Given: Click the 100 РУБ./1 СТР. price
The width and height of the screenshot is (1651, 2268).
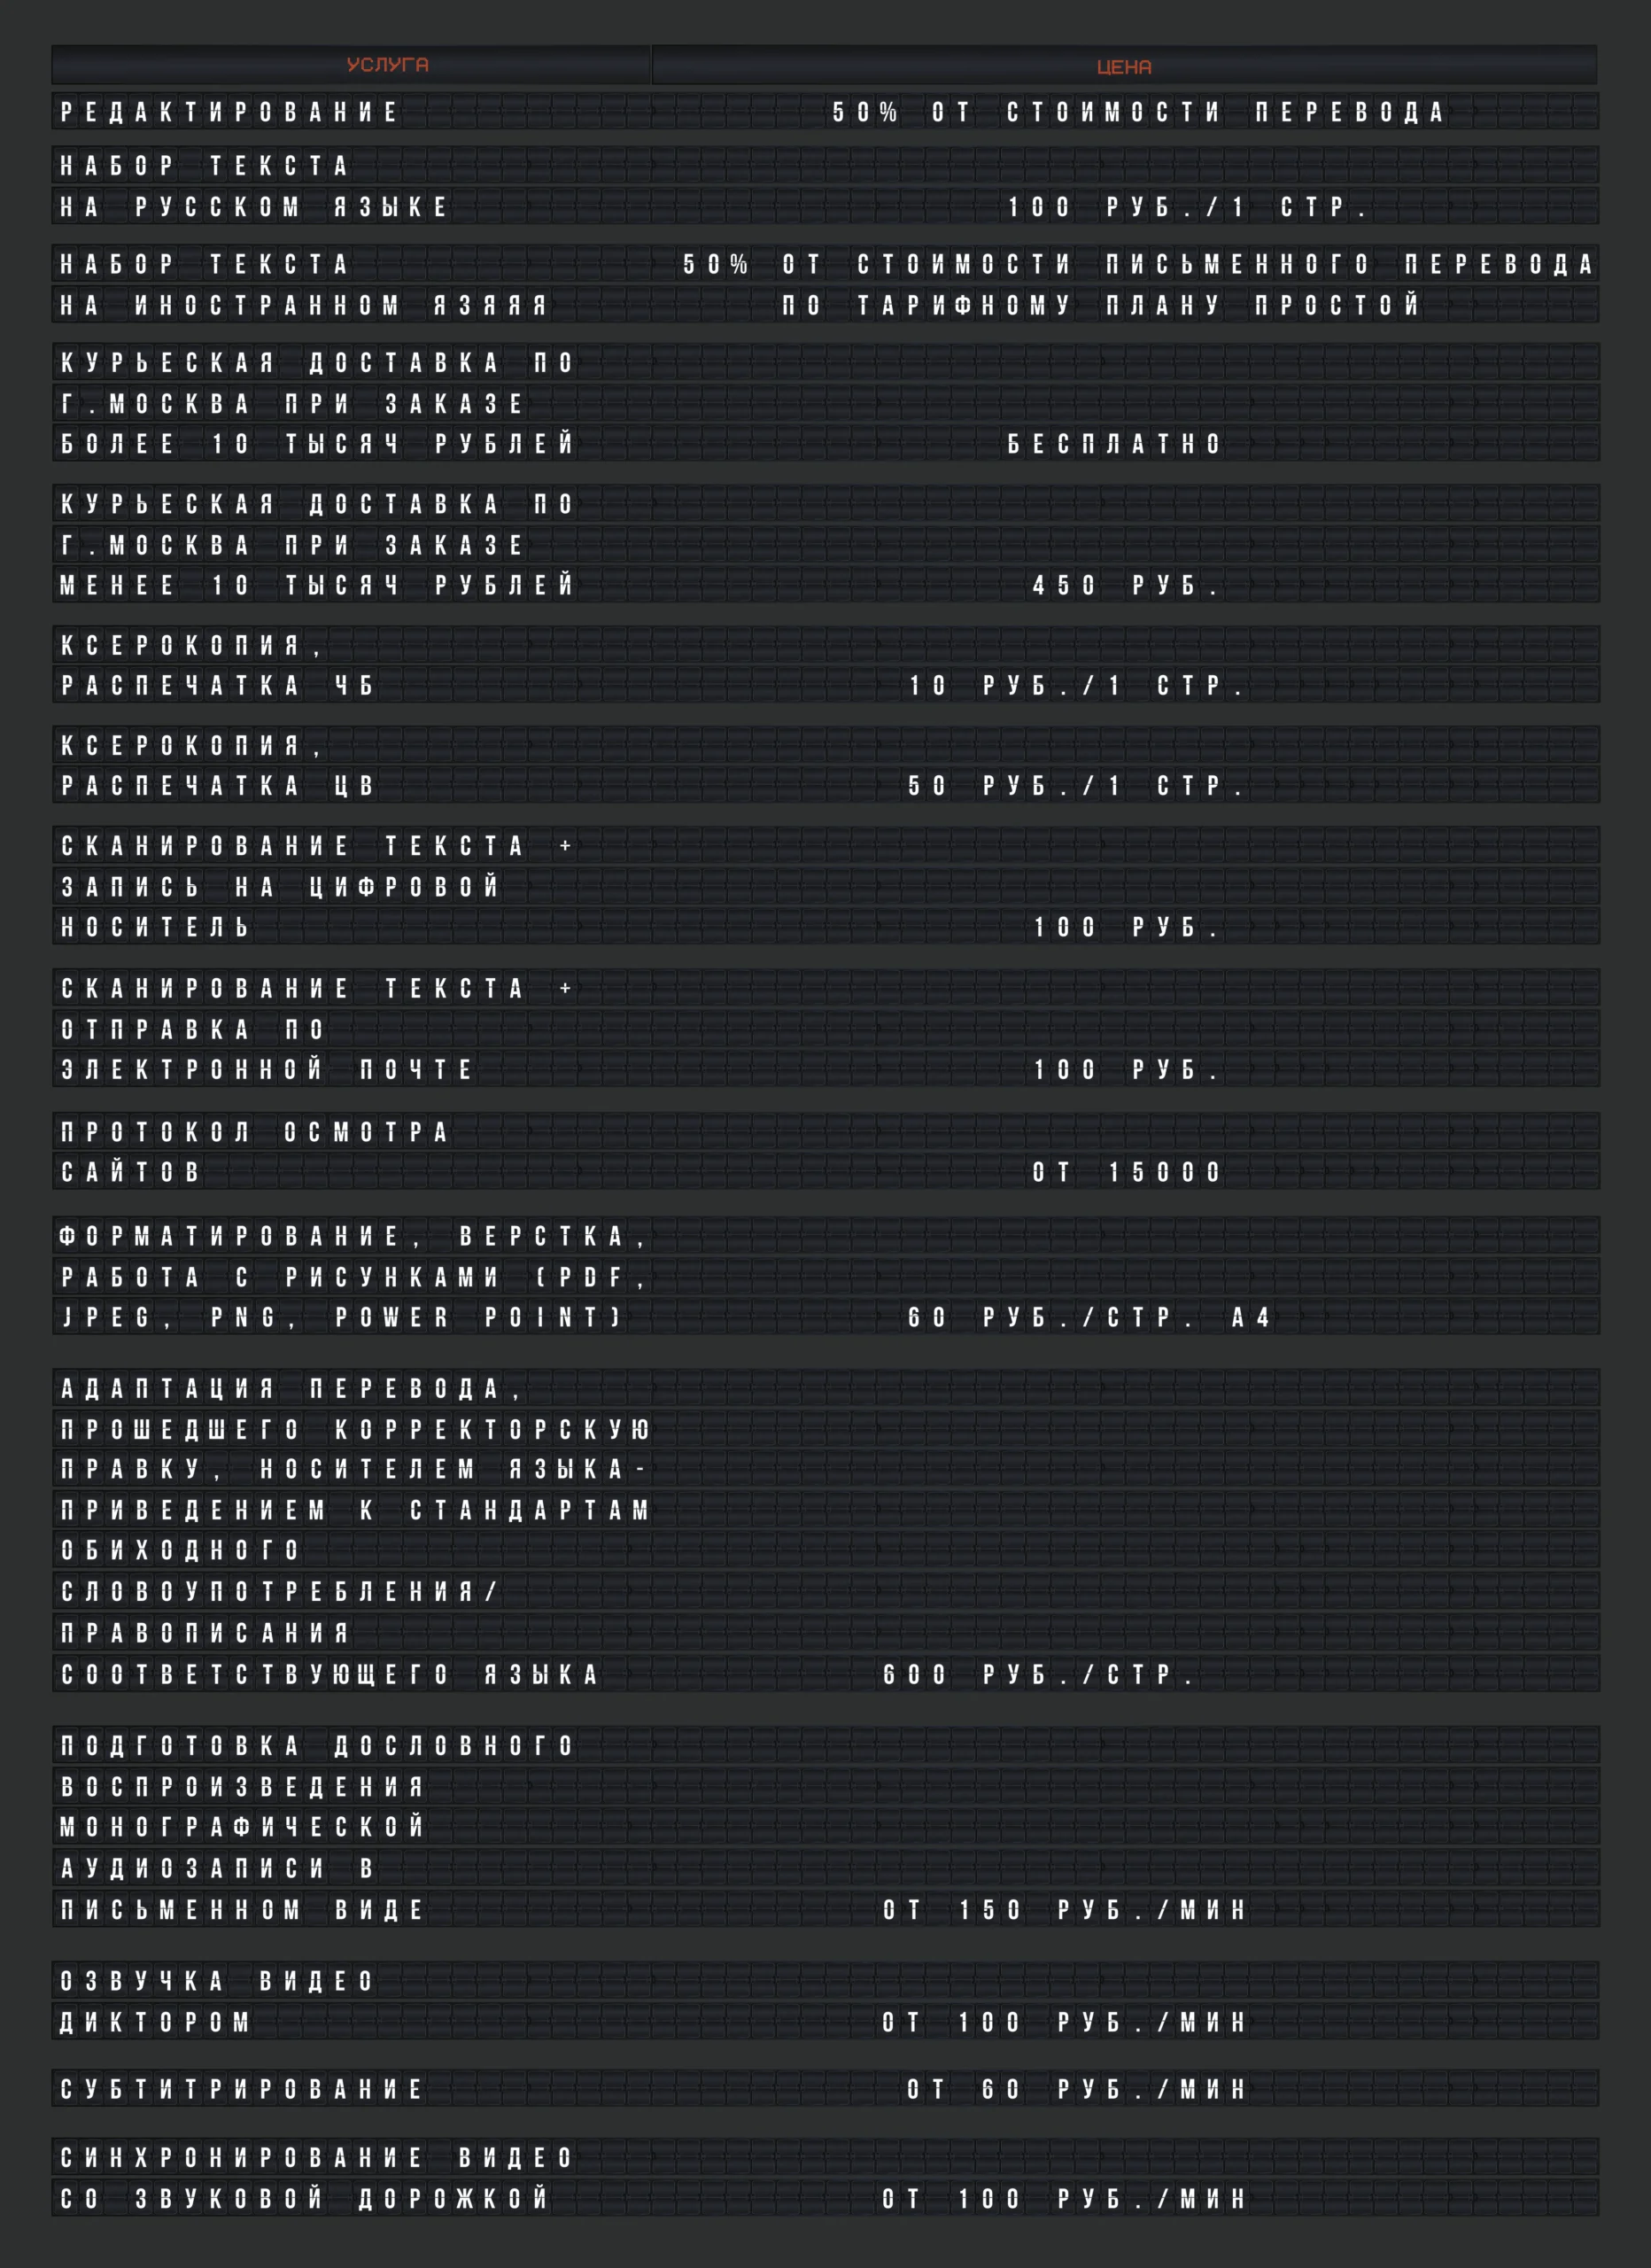Looking at the screenshot, I should click(1187, 207).
